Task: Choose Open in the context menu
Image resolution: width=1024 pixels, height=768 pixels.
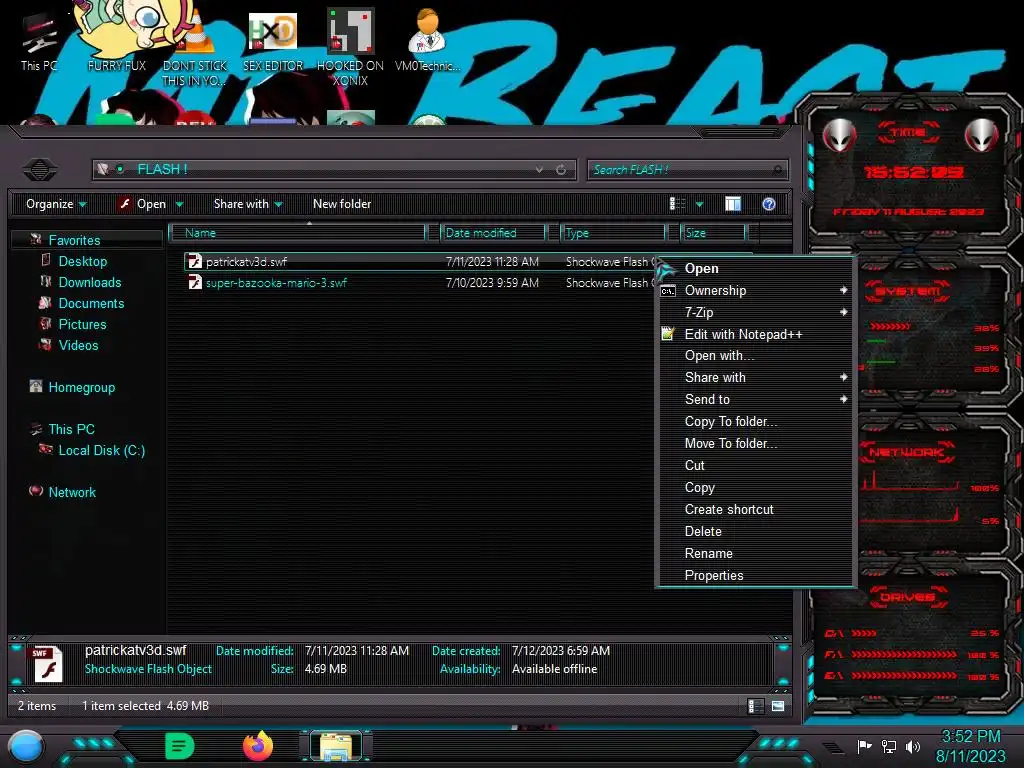Action: [x=756, y=268]
